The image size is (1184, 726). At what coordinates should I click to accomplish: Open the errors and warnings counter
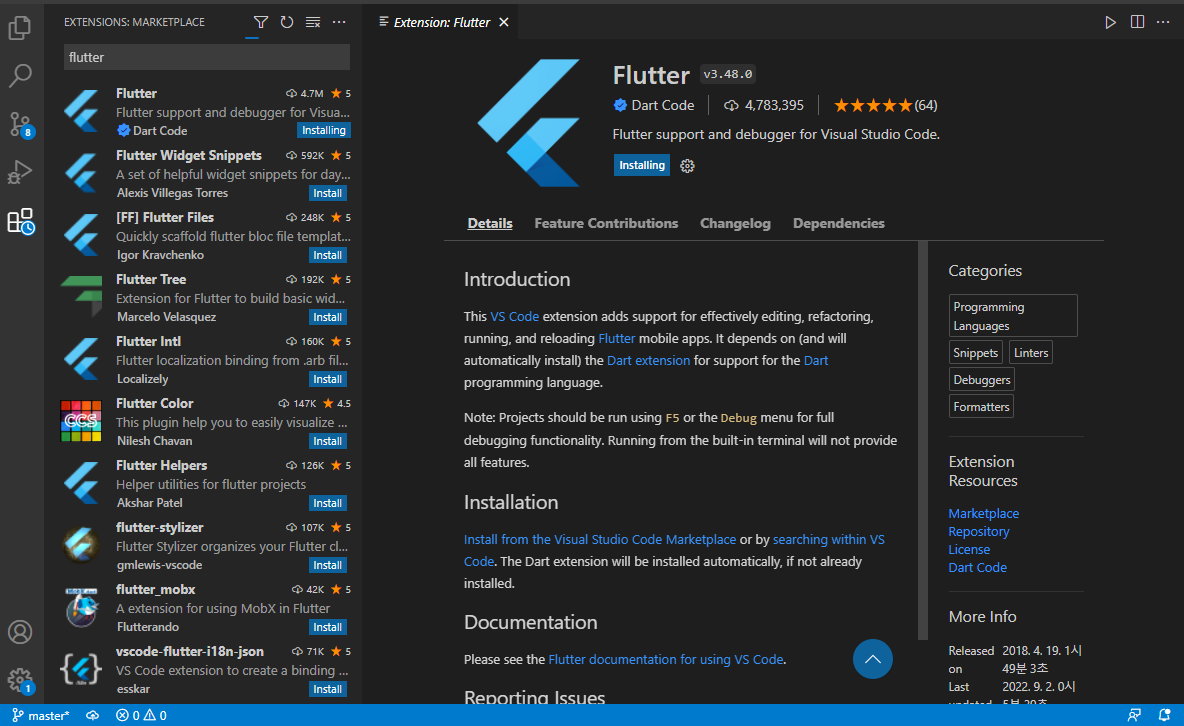tap(141, 715)
